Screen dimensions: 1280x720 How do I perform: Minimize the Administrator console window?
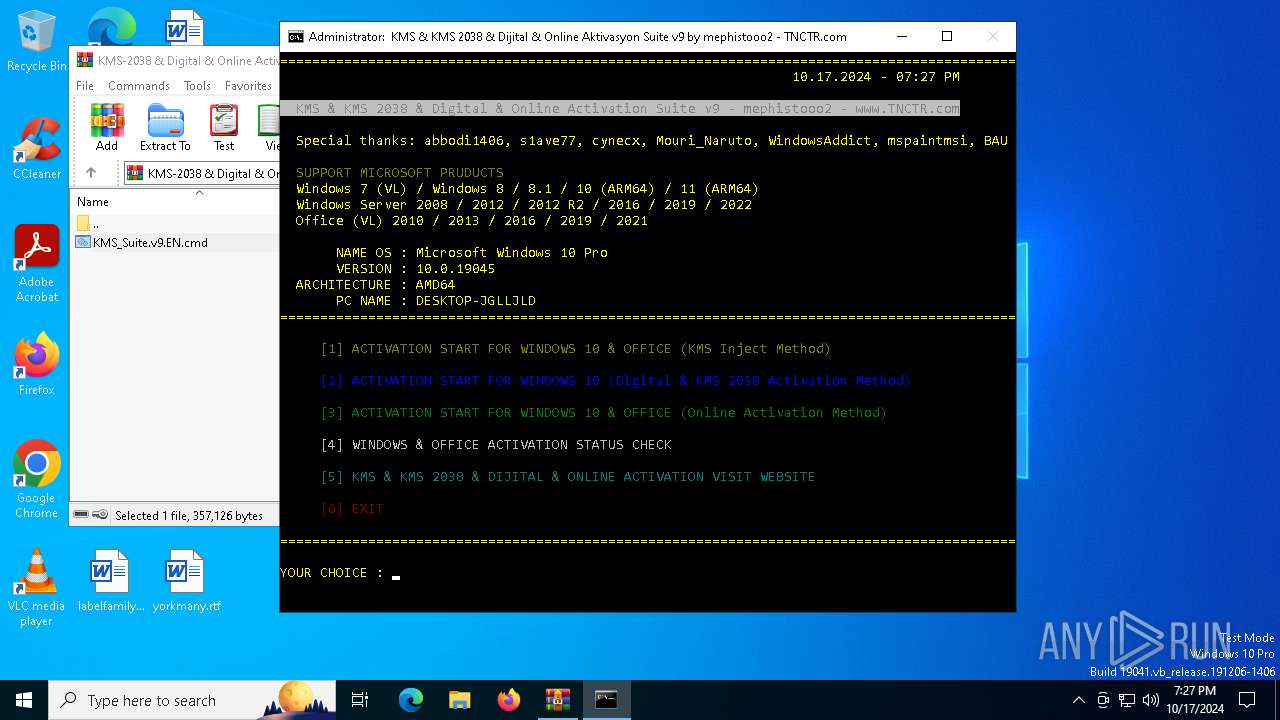(901, 36)
